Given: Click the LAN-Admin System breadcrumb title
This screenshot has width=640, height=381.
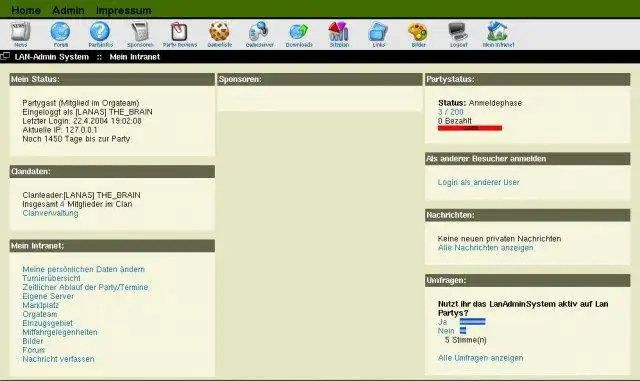Looking at the screenshot, I should pos(51,57).
